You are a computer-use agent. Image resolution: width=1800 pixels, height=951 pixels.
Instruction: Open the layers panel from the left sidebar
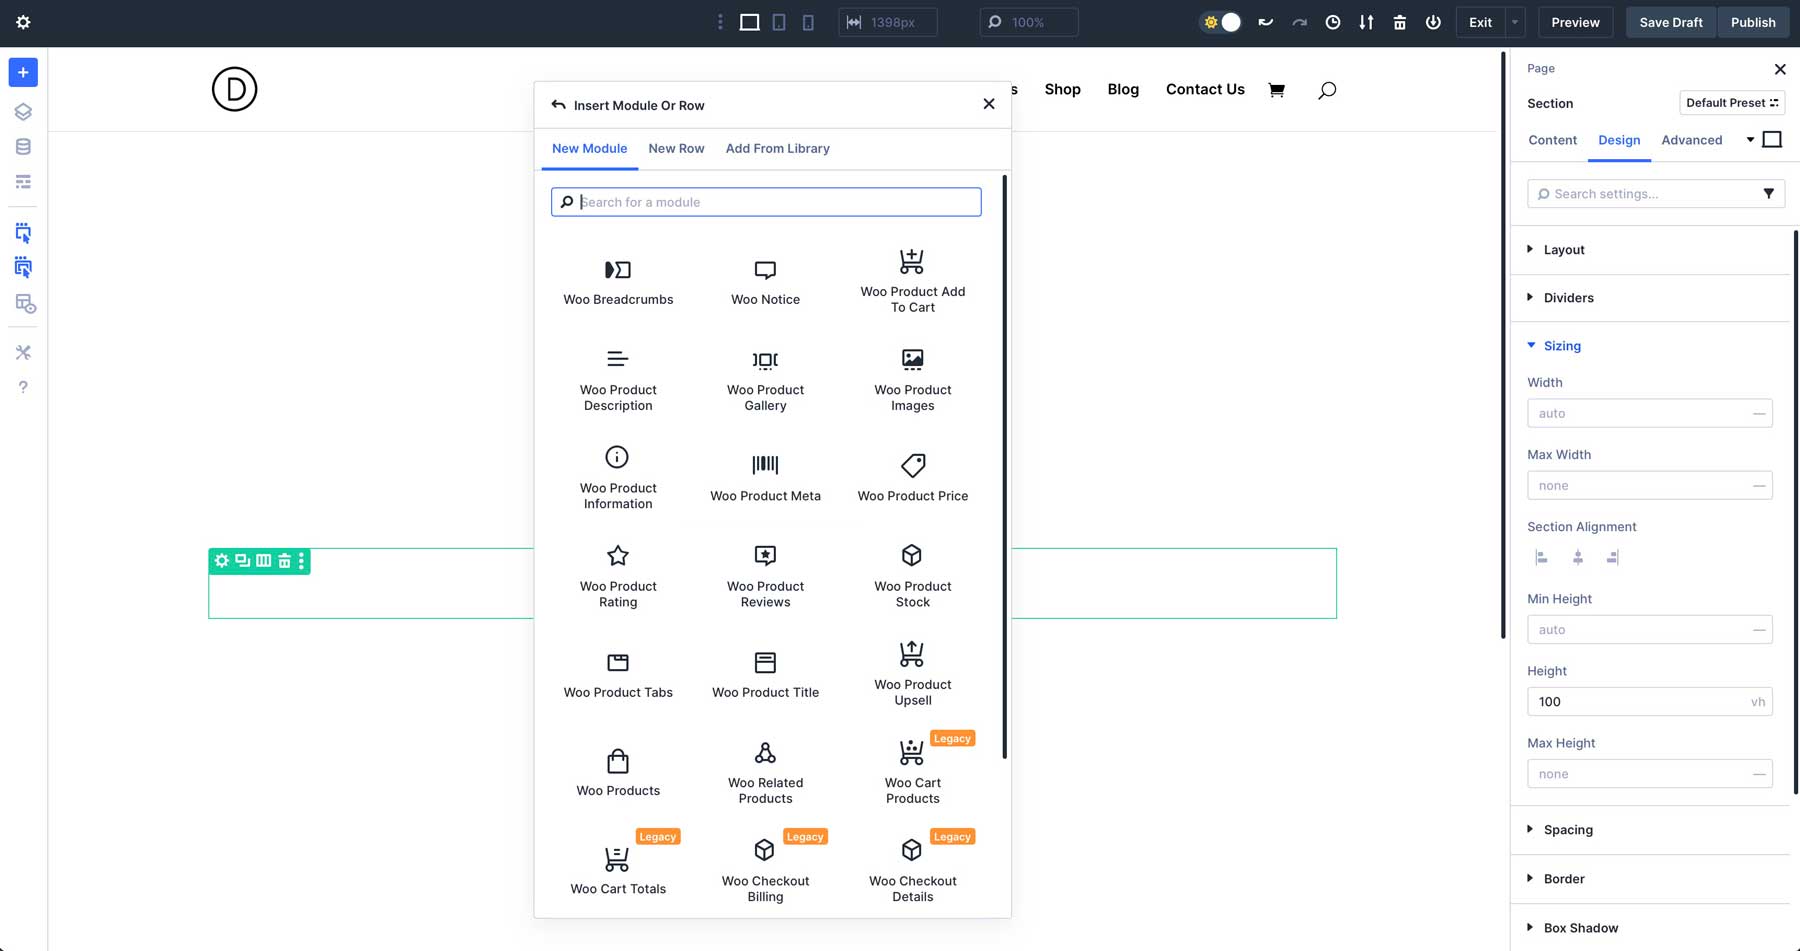click(x=22, y=111)
